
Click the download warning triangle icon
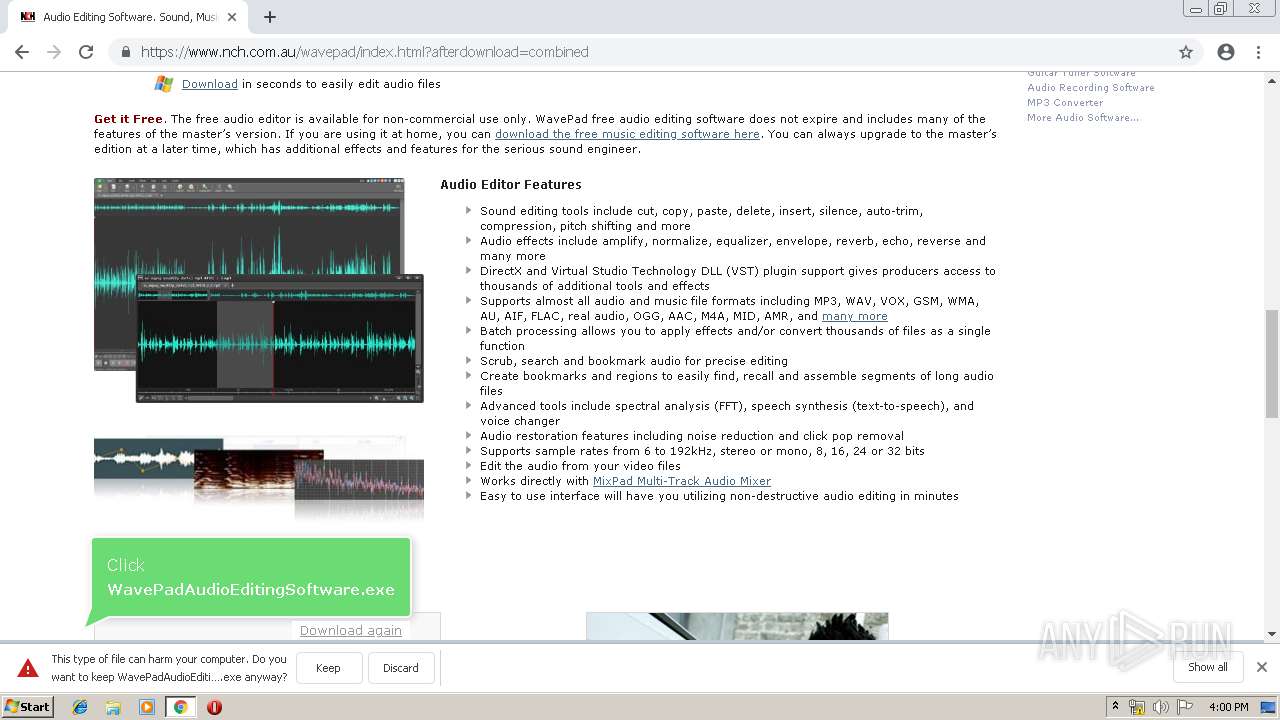click(x=28, y=668)
